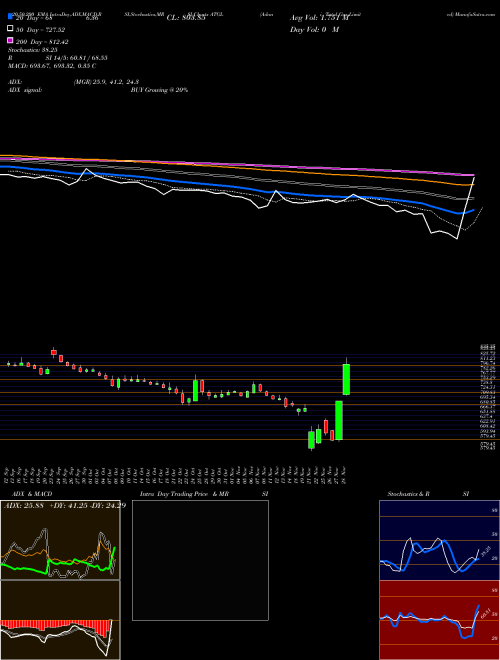Click the Avg Vol 1.751 M readout
This screenshot has height=660, width=500.
click(x=319, y=18)
